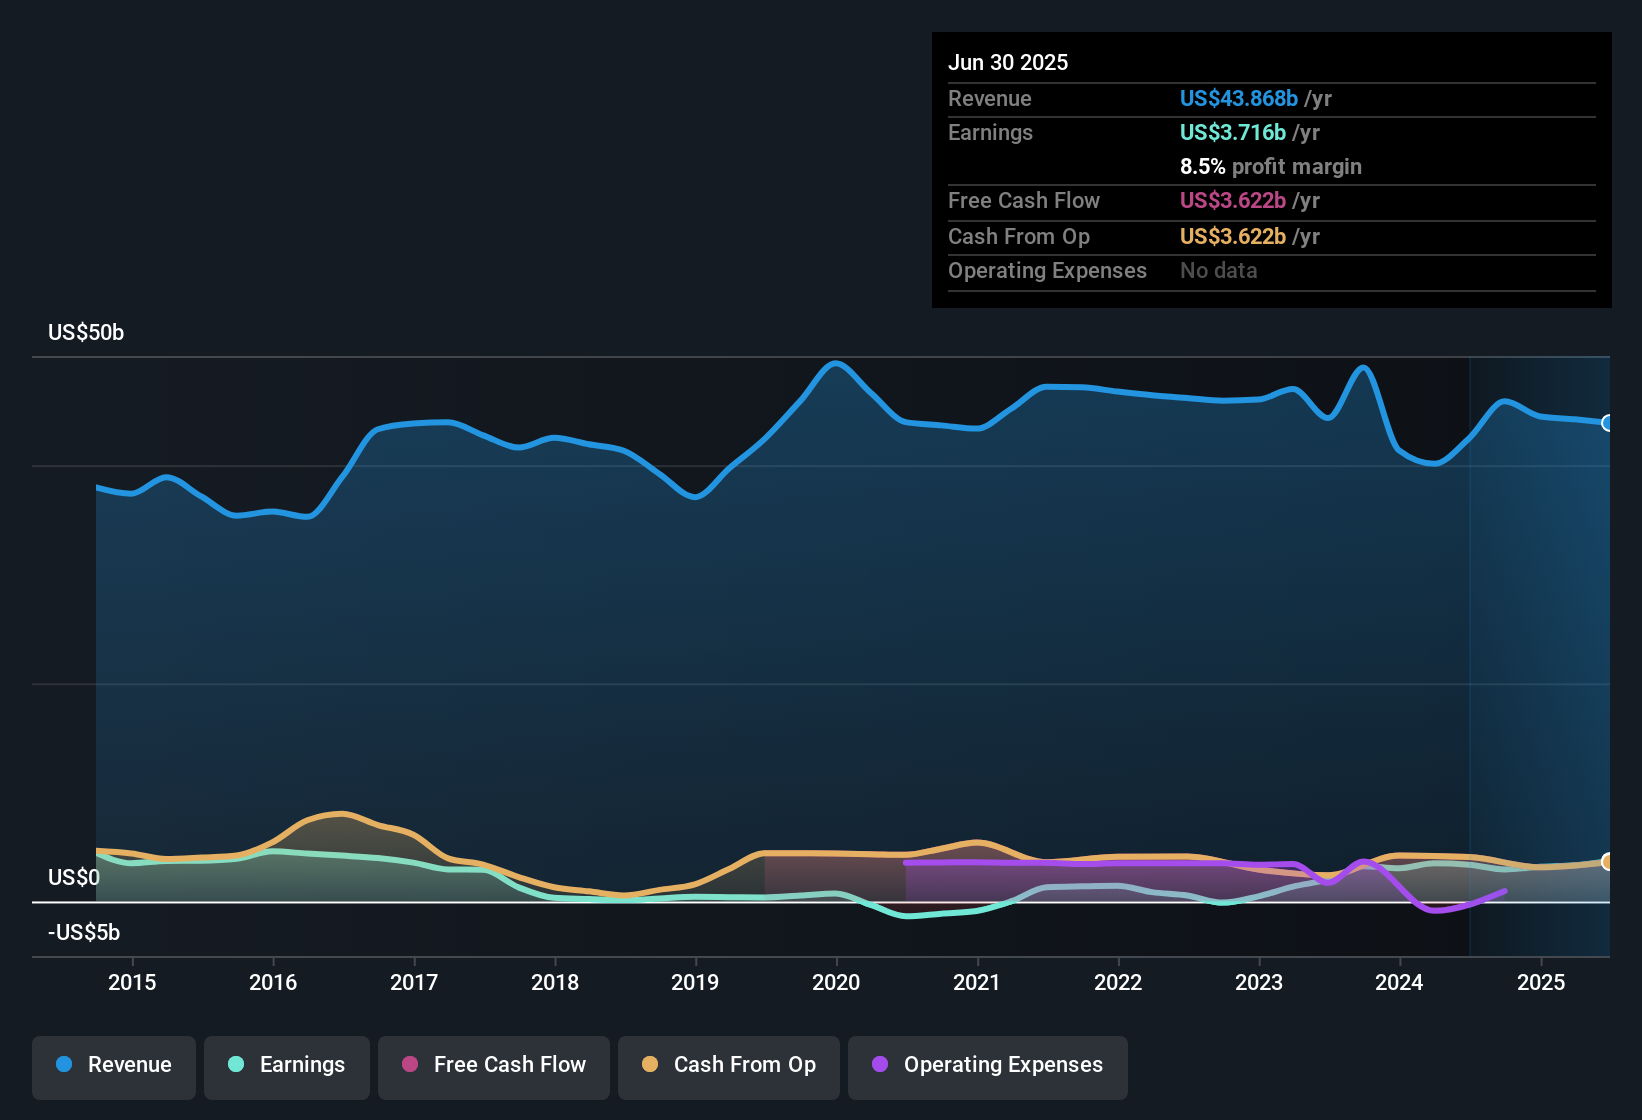
Task: Click the white Revenue endpoint marker on chart
Action: tap(1609, 424)
